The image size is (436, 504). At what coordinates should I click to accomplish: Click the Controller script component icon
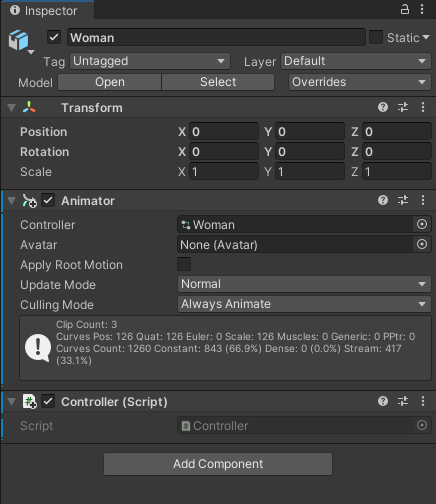pyautogui.click(x=29, y=401)
